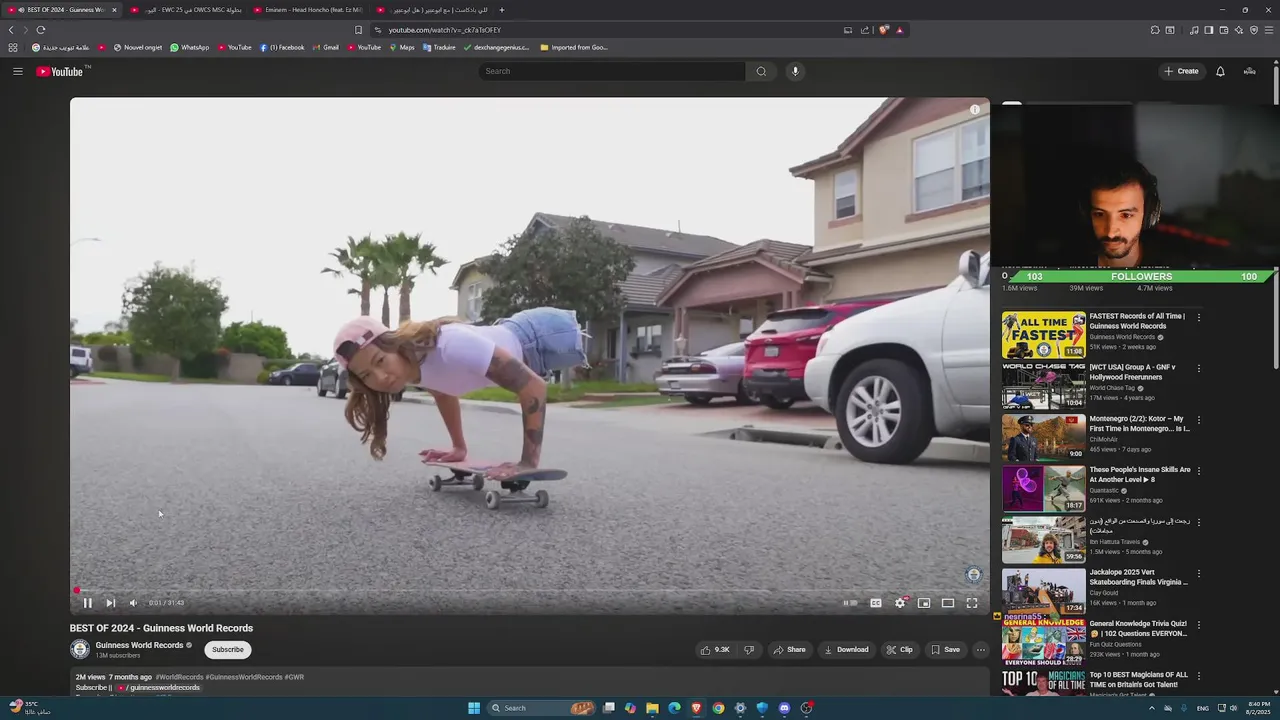Open options for Jackalope 2025 Vert video
Screen dimensions: 1280x720
coord(1199,573)
